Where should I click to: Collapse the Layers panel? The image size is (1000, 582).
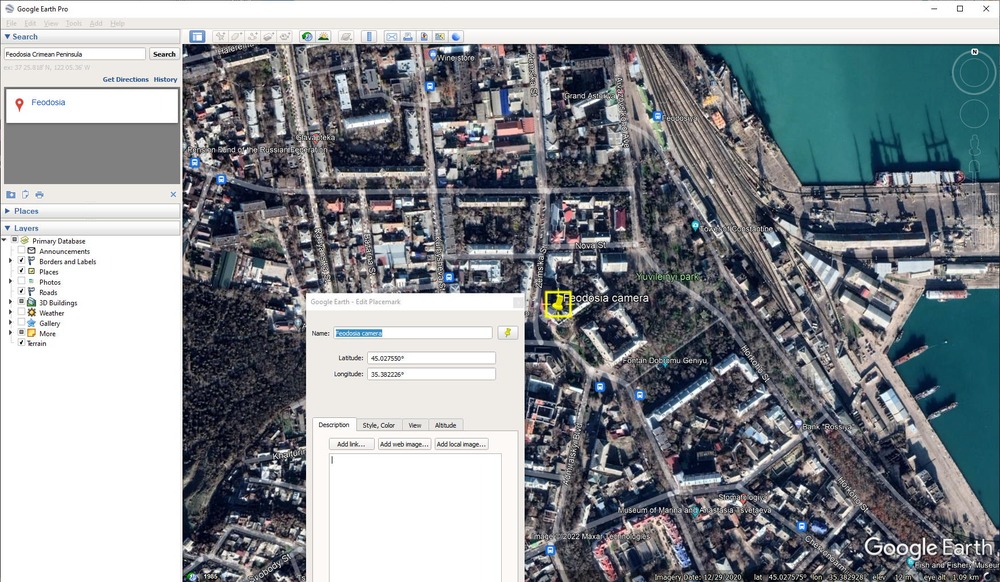(91, 228)
